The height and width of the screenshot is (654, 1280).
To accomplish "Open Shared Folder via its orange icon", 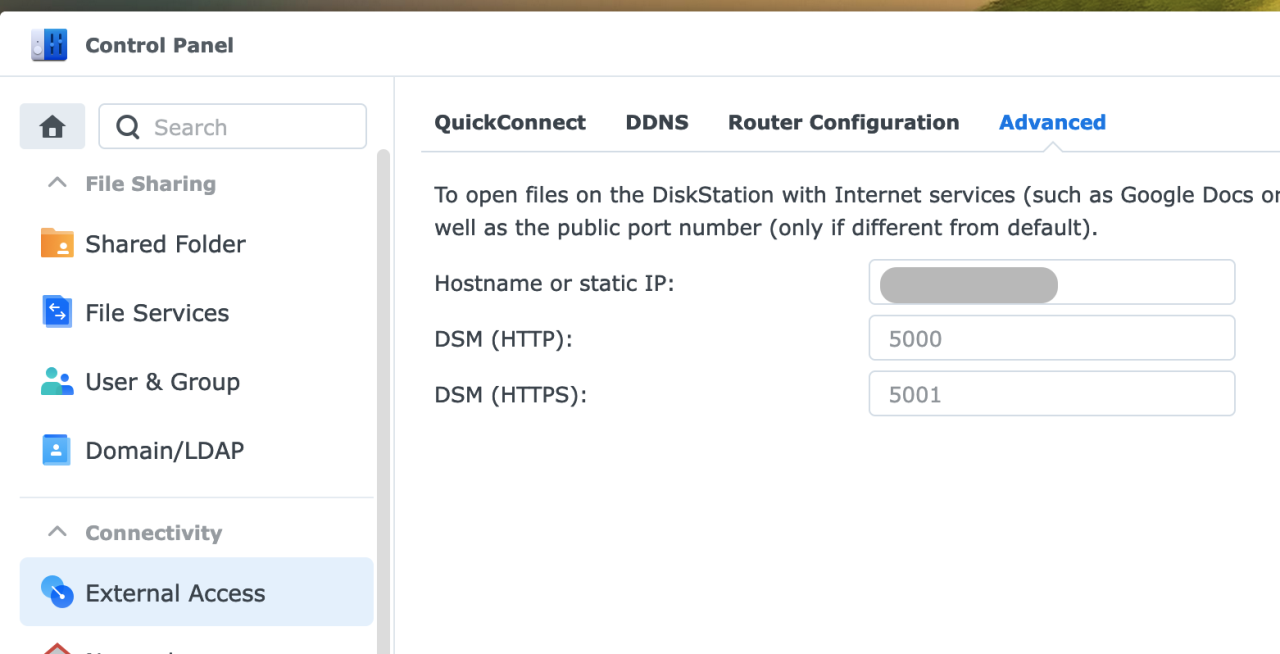I will click(57, 243).
